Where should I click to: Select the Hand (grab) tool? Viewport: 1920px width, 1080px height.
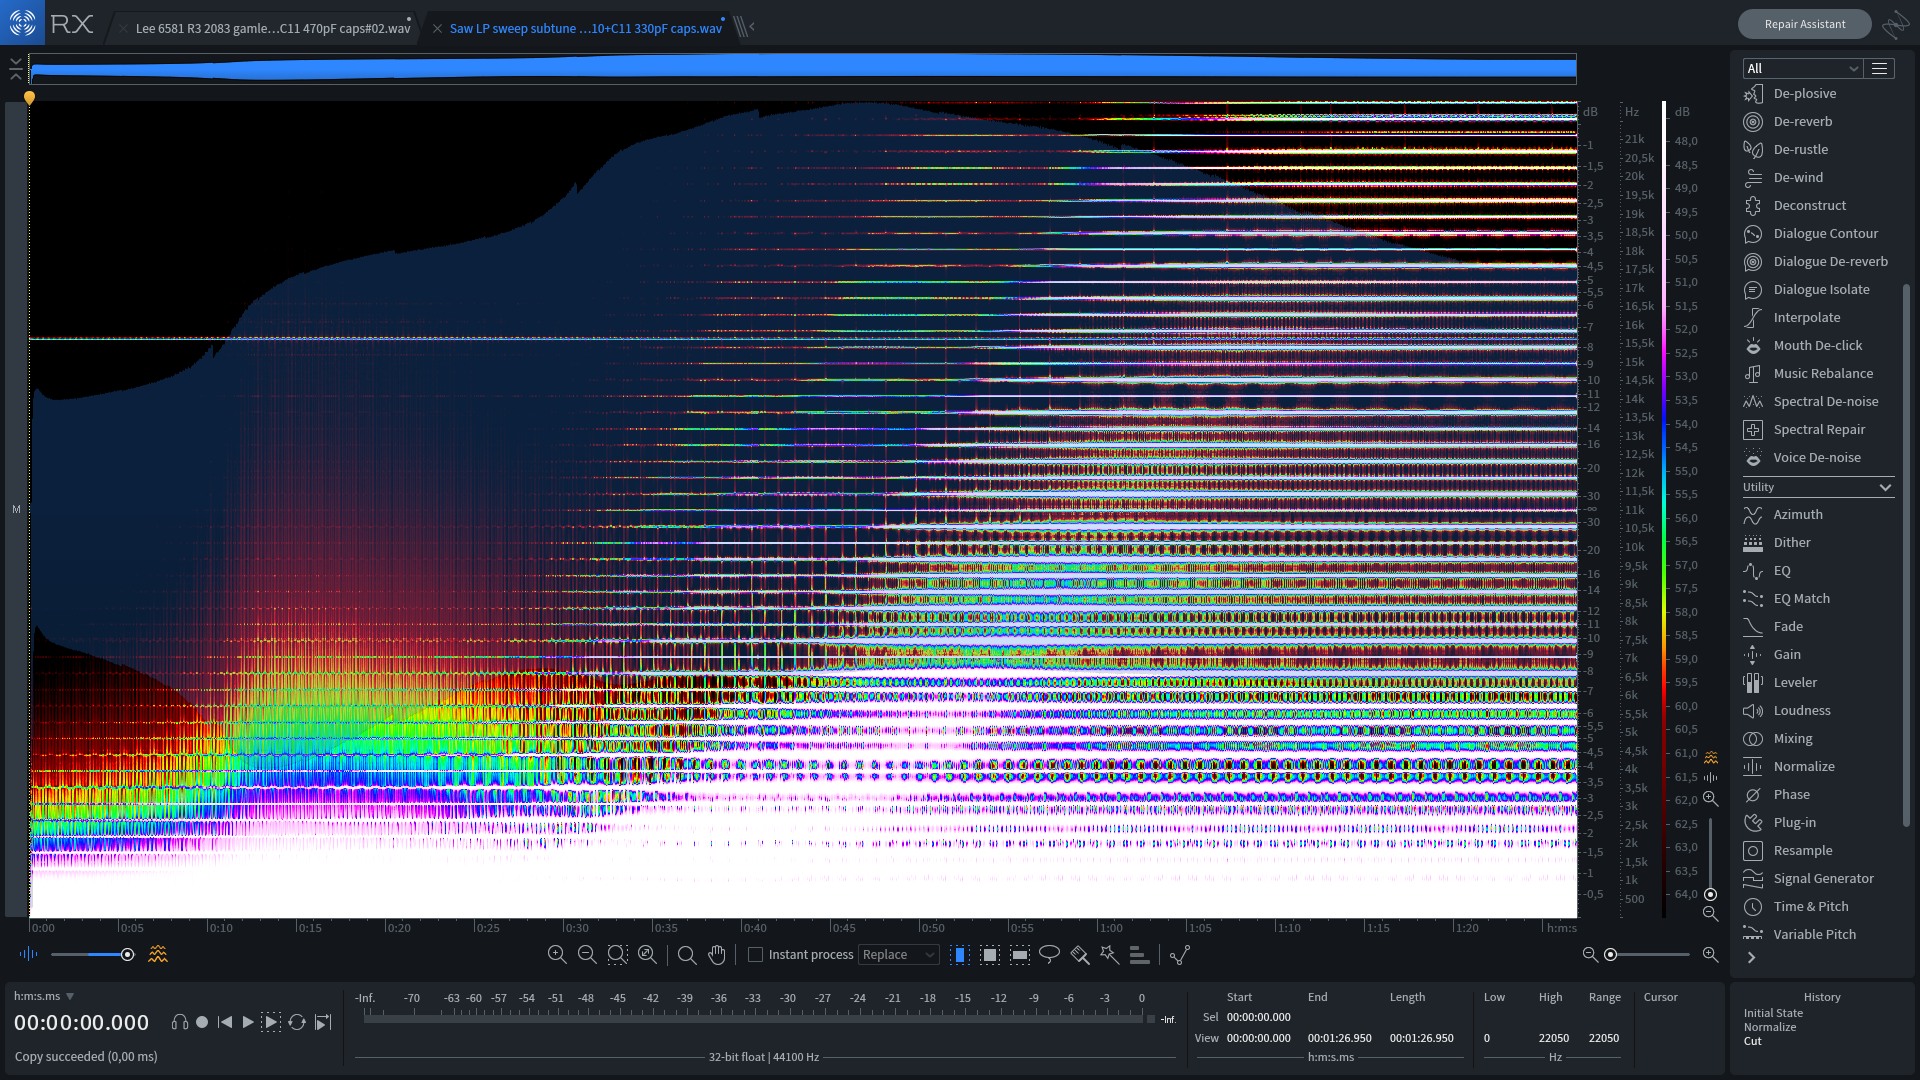(716, 955)
